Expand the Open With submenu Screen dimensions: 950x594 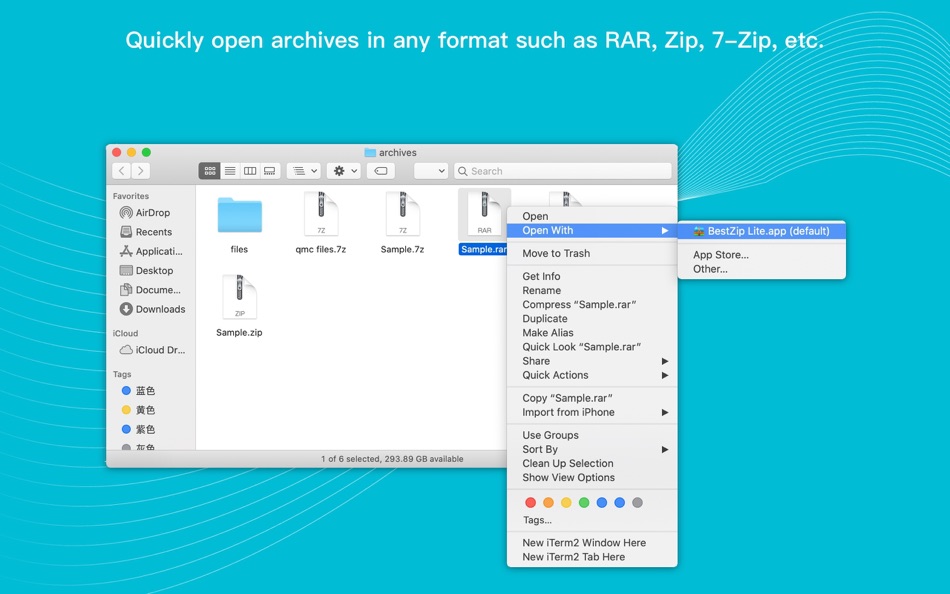point(592,230)
